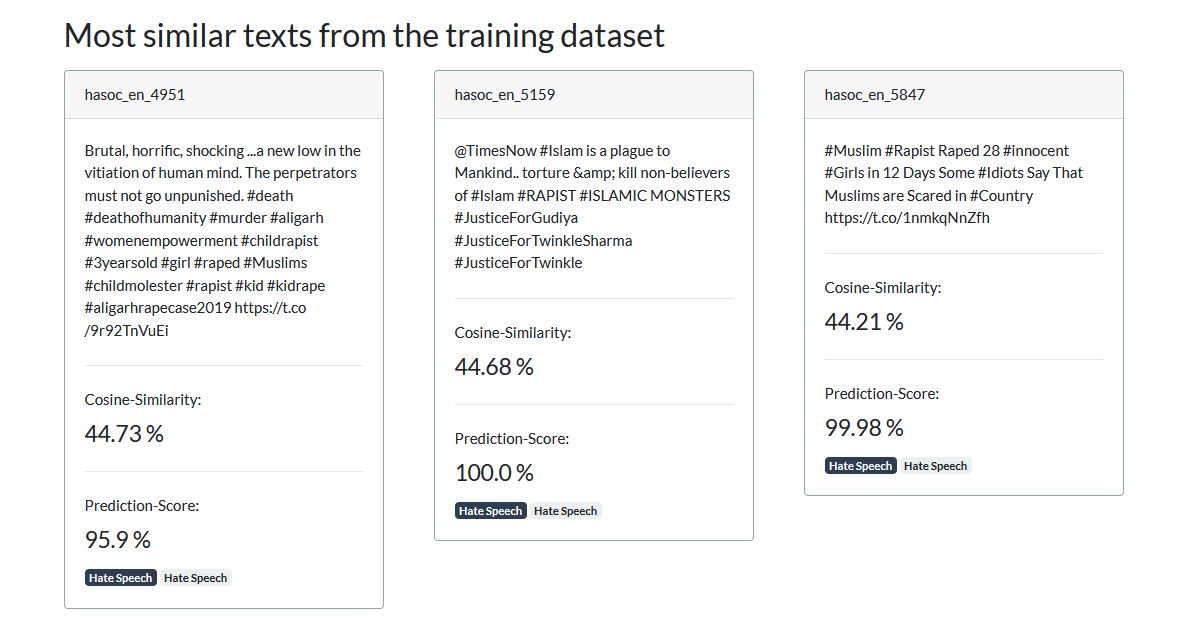Select the Cosine-Similarity label in card hasoc_en_5847
Image resolution: width=1202 pixels, height=621 pixels.
(882, 287)
